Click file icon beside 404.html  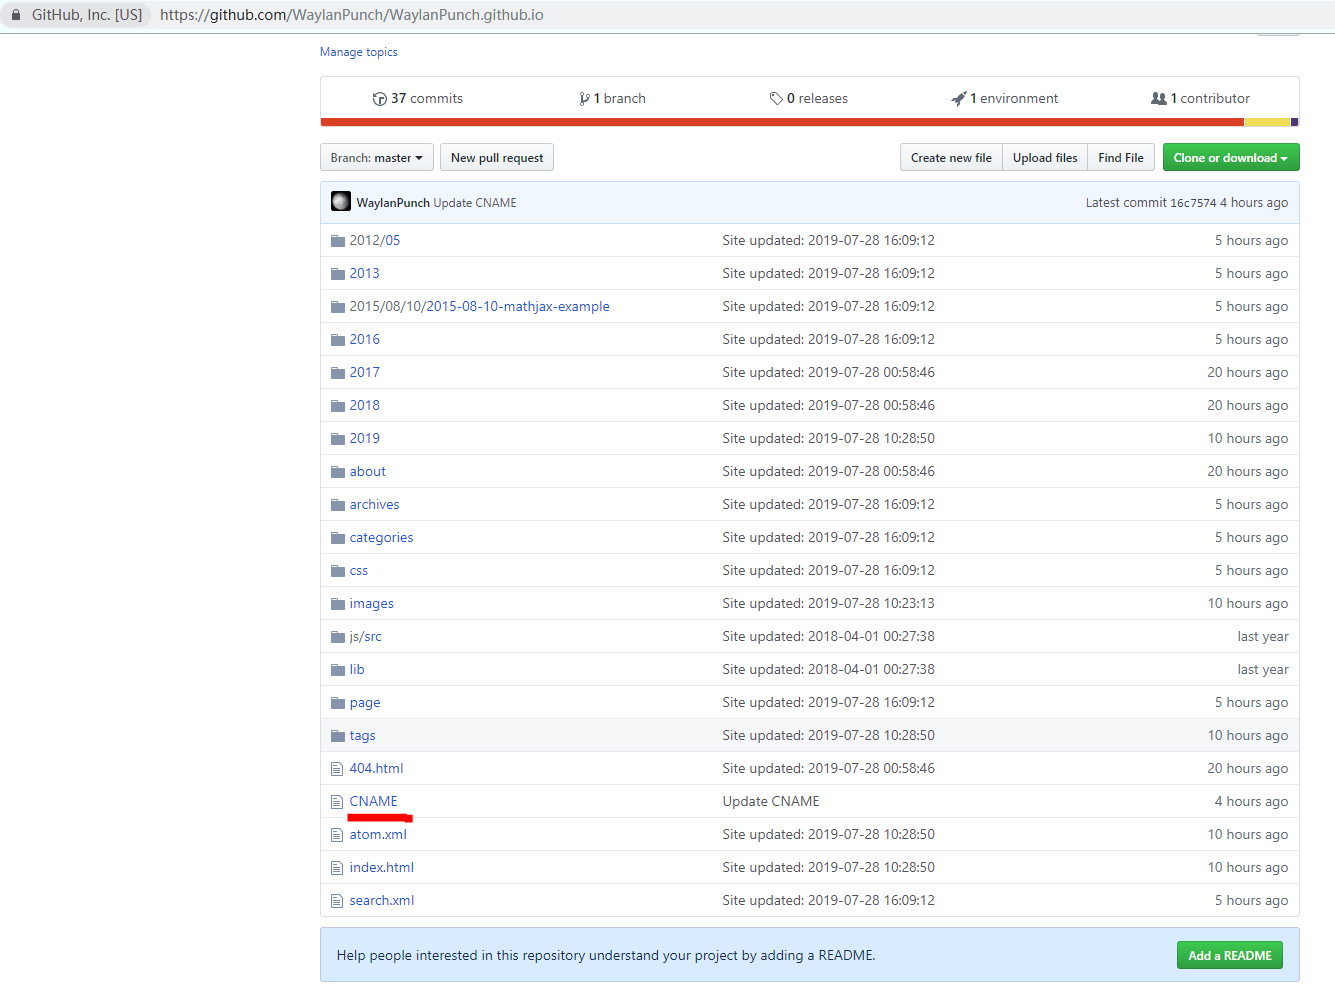(337, 769)
